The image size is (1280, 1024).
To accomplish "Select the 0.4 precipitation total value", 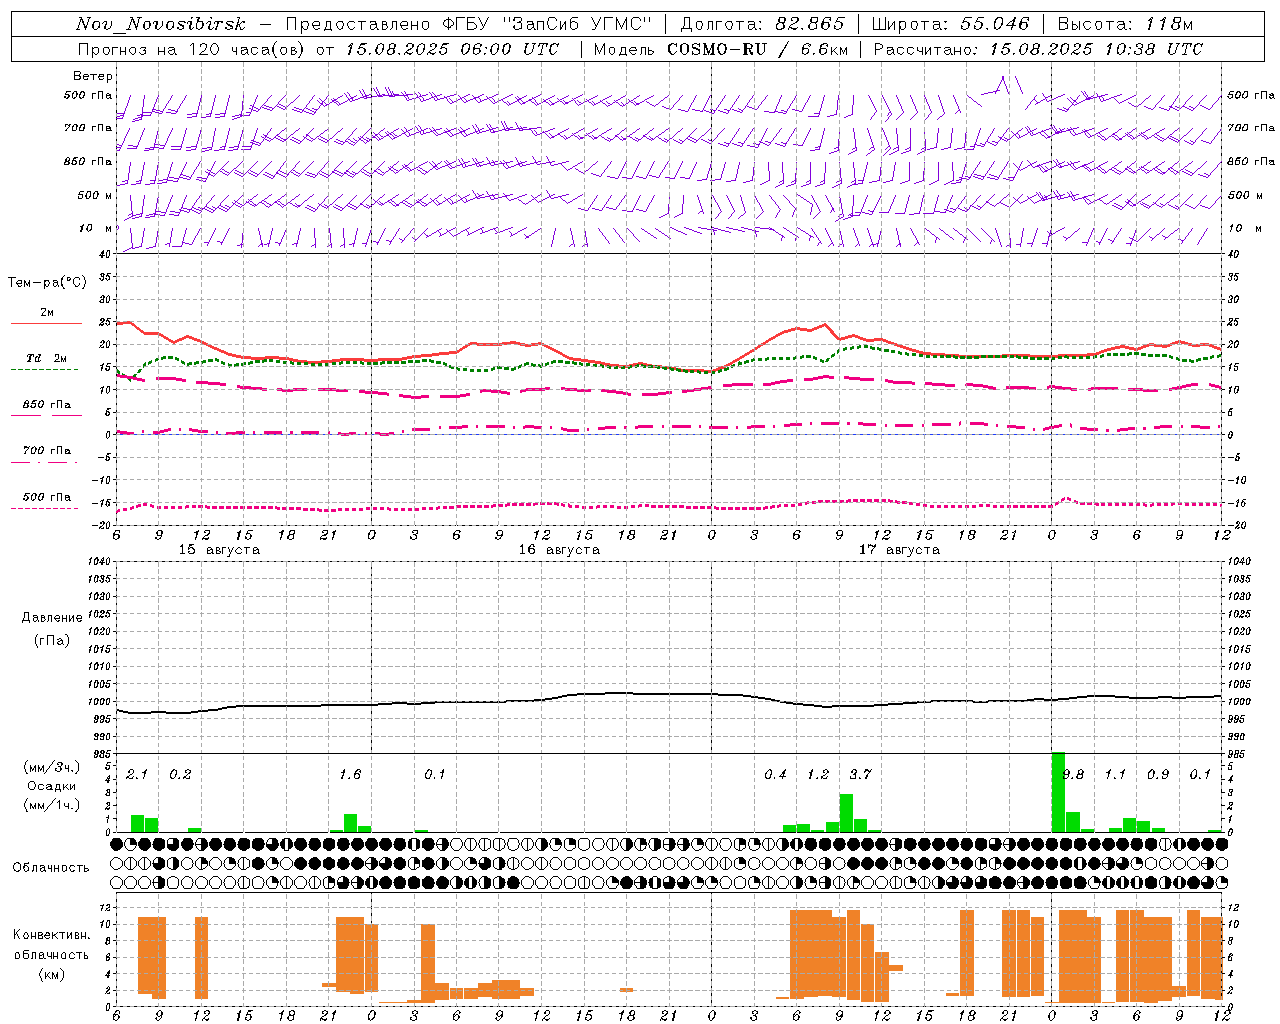I will 775,774.
